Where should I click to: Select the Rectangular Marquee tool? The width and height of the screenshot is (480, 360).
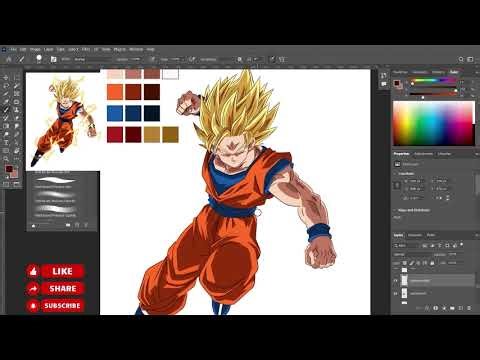tap(16, 78)
